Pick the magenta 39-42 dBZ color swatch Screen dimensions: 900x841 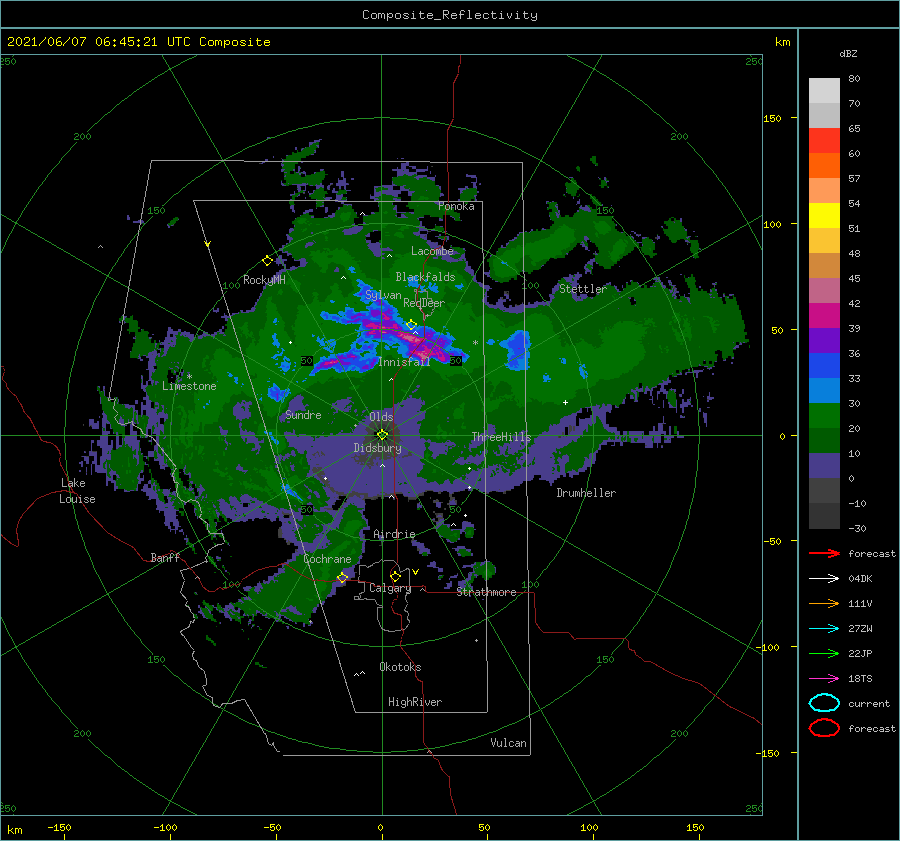824,316
